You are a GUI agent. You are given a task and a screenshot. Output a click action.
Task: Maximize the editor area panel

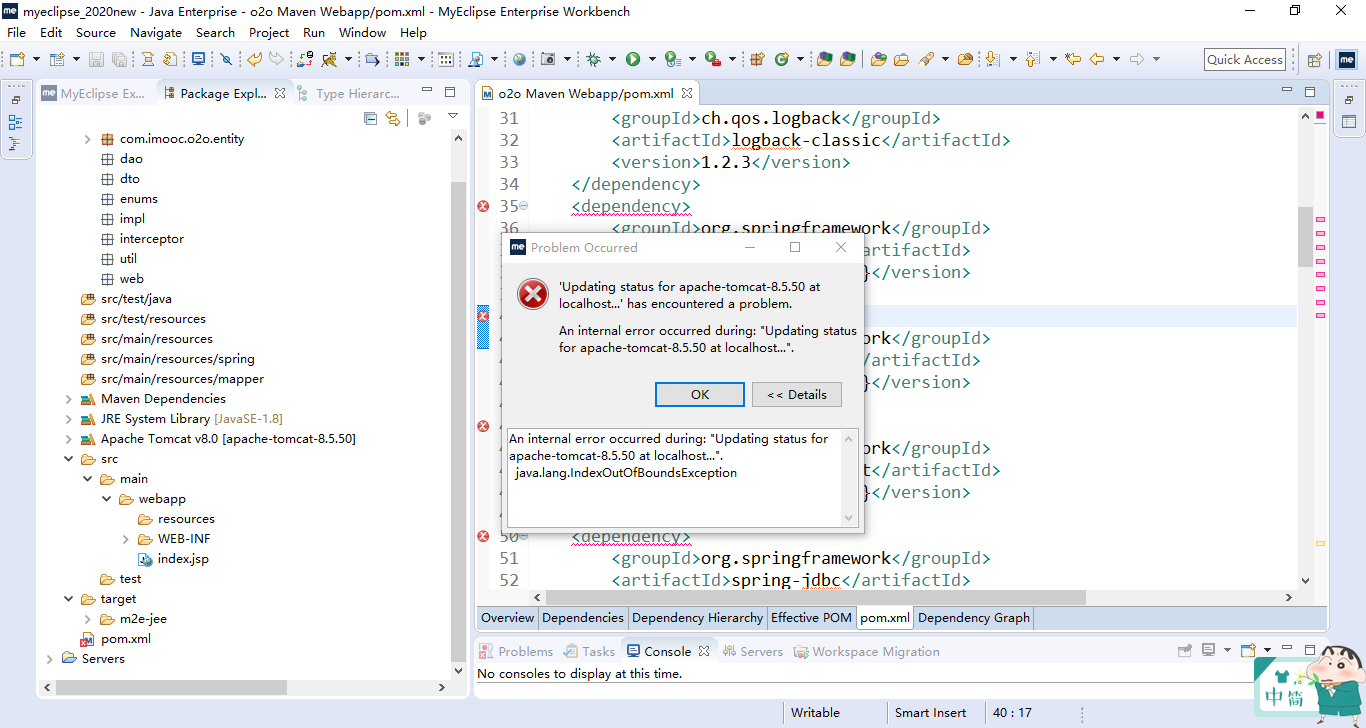(1310, 93)
